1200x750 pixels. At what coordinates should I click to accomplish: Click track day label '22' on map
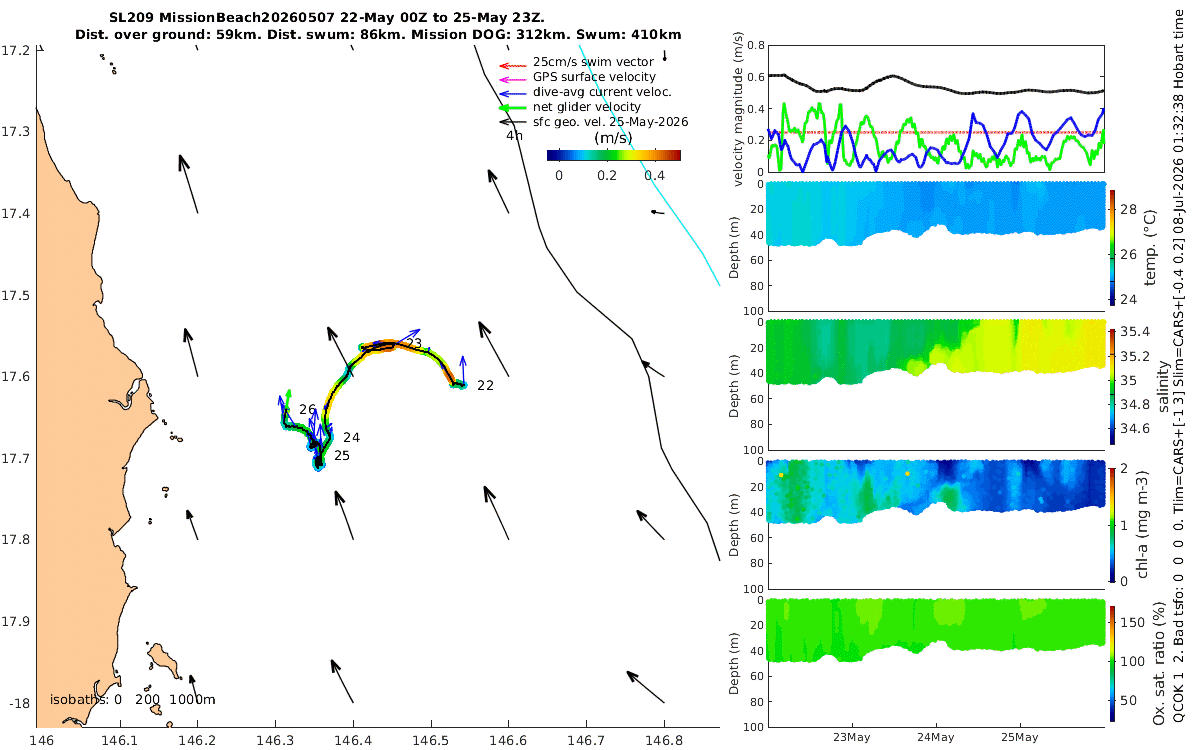pos(485,385)
